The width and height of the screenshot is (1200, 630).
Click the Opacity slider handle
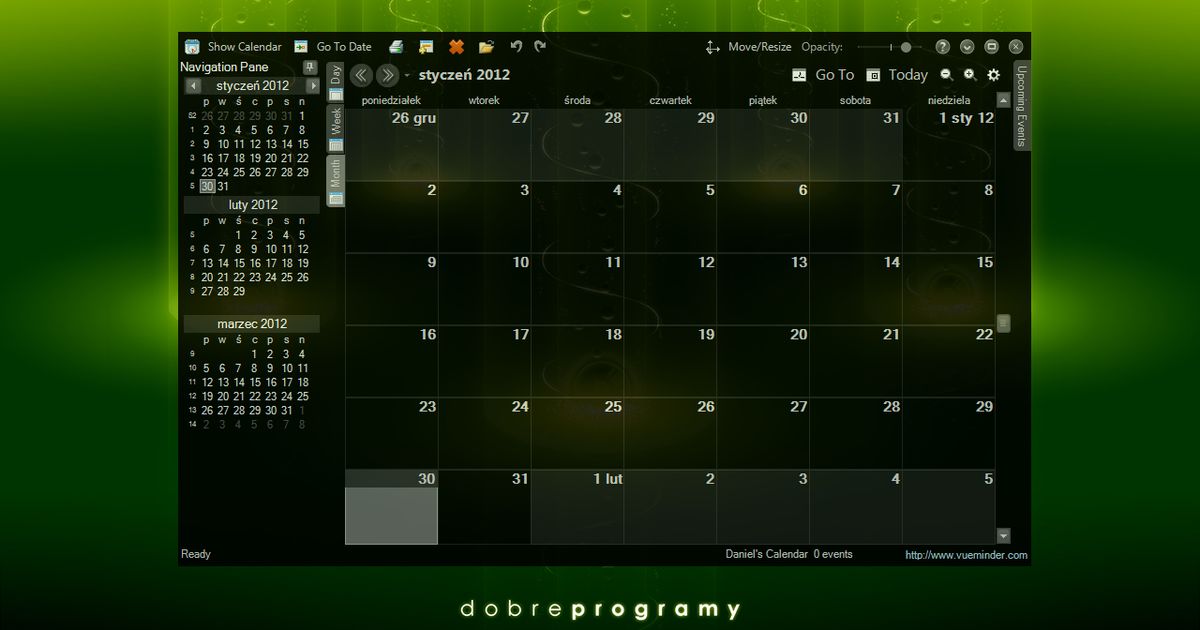tap(905, 47)
